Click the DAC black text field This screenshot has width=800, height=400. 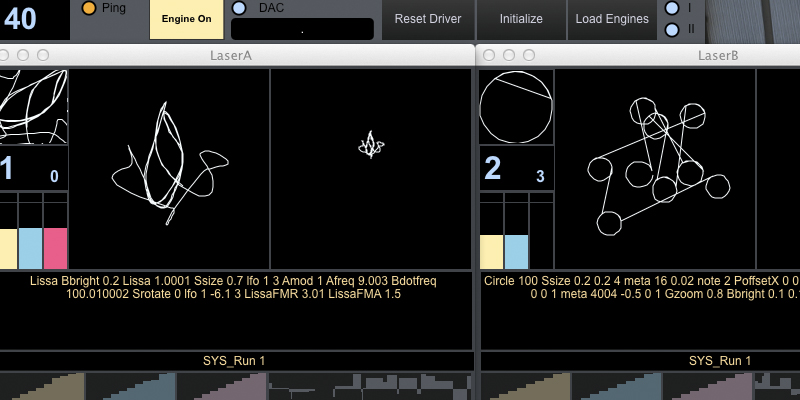pyautogui.click(x=302, y=29)
